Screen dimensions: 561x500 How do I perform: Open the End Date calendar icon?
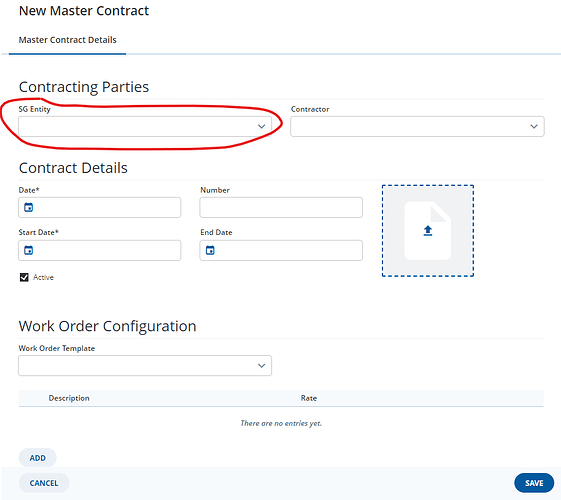[x=210, y=250]
